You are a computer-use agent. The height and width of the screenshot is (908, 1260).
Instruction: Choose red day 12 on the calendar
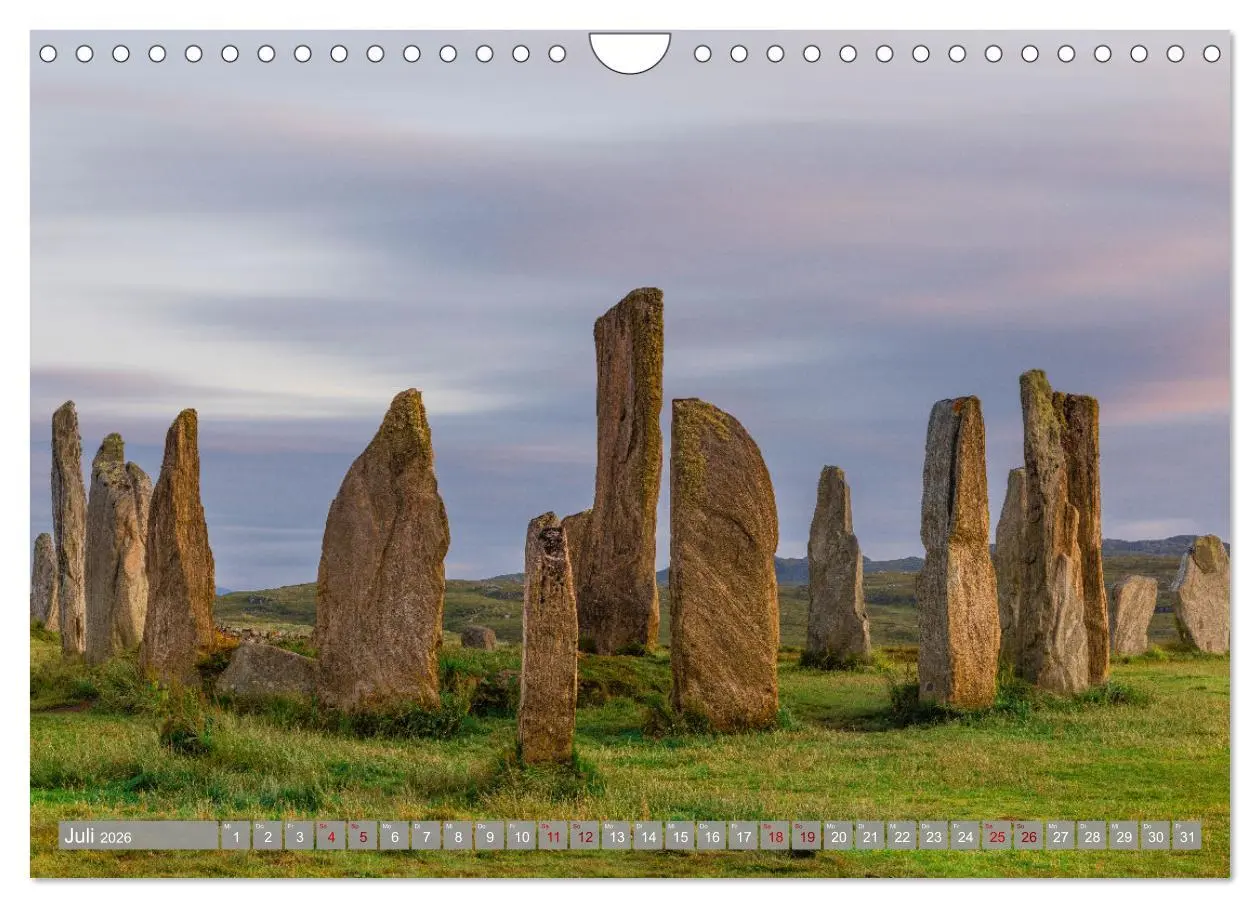(x=584, y=836)
